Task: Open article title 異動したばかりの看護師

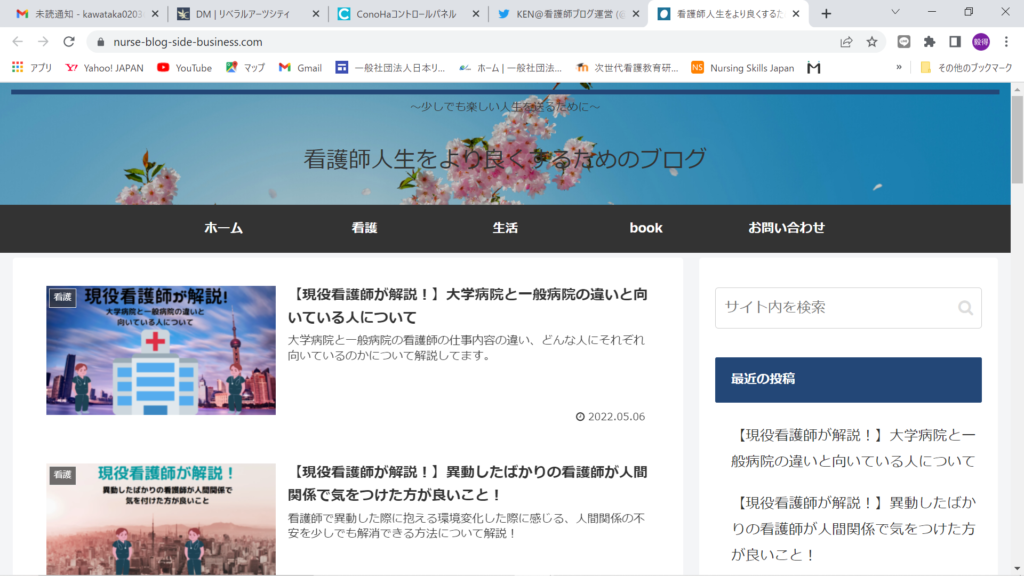Action: point(468,483)
